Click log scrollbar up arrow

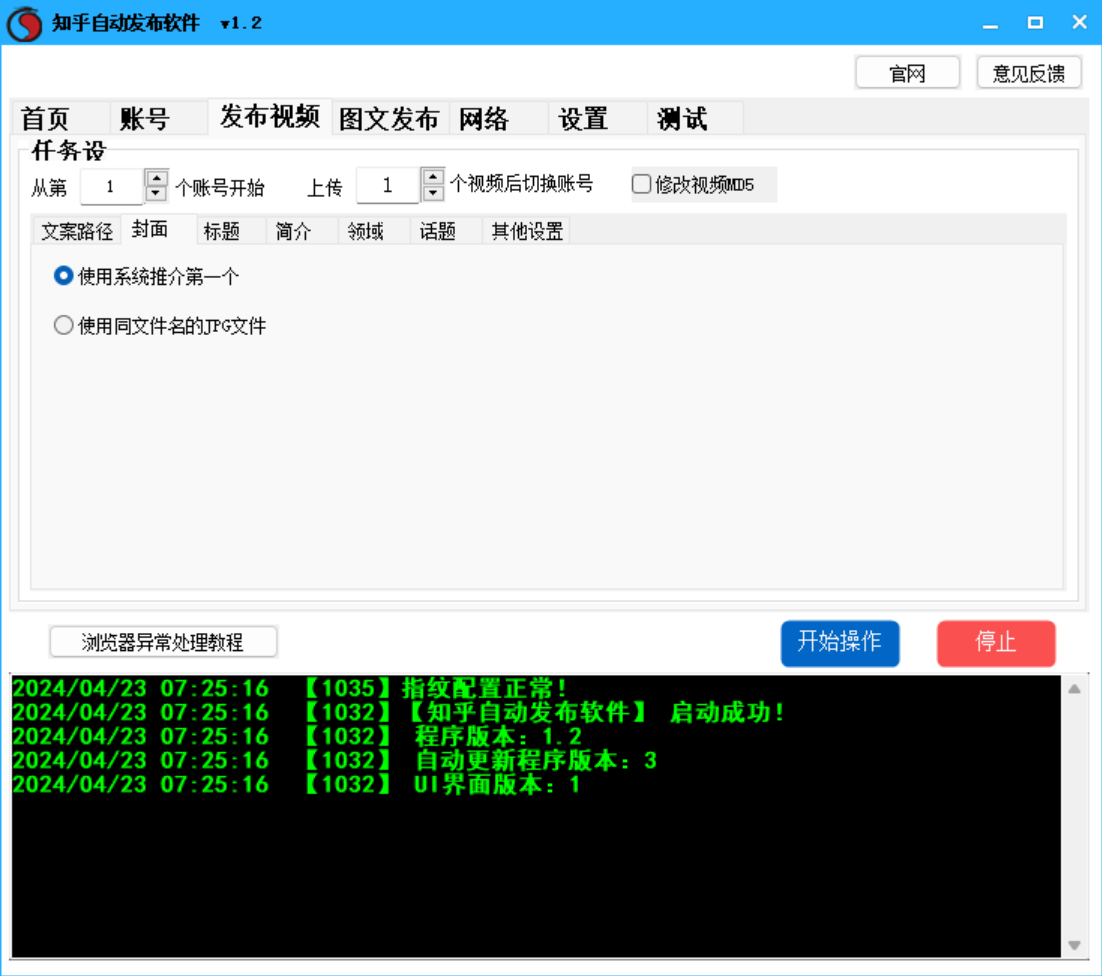coord(1075,689)
